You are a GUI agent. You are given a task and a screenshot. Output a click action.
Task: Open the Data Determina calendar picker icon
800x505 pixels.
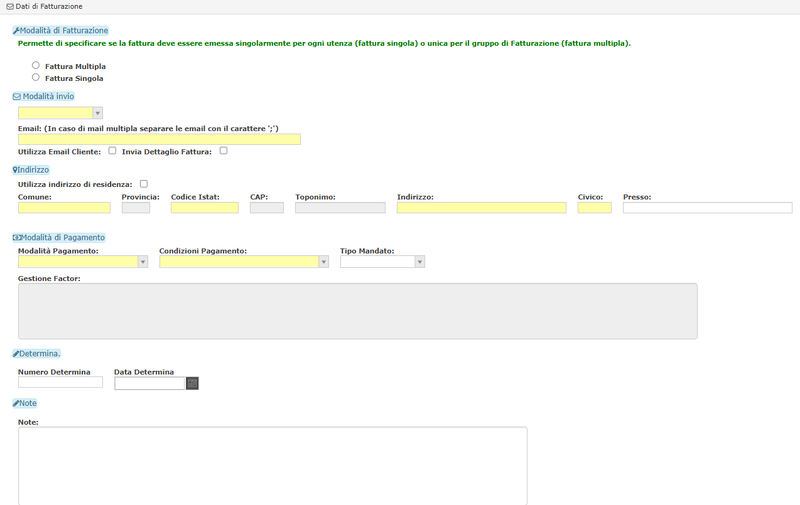tap(192, 383)
